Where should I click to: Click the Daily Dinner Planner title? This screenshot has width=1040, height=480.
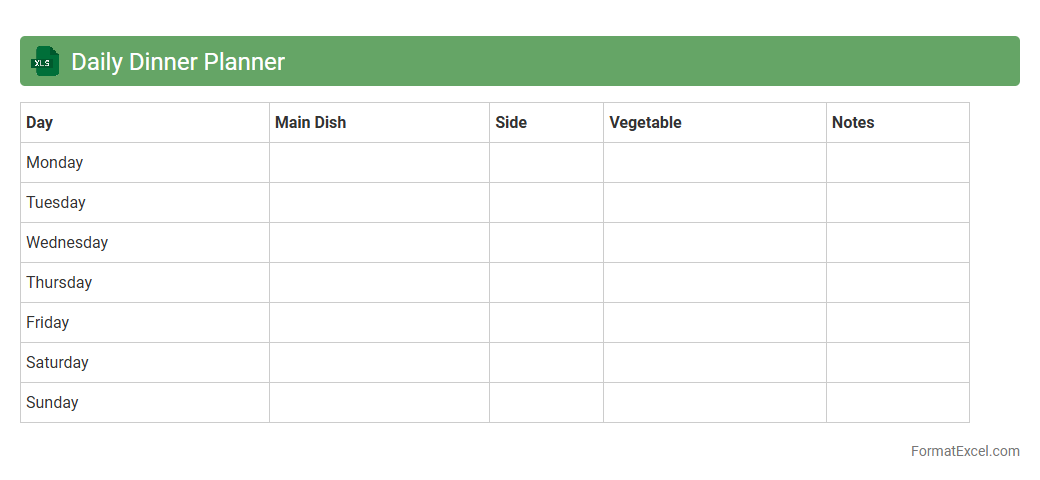click(x=178, y=62)
